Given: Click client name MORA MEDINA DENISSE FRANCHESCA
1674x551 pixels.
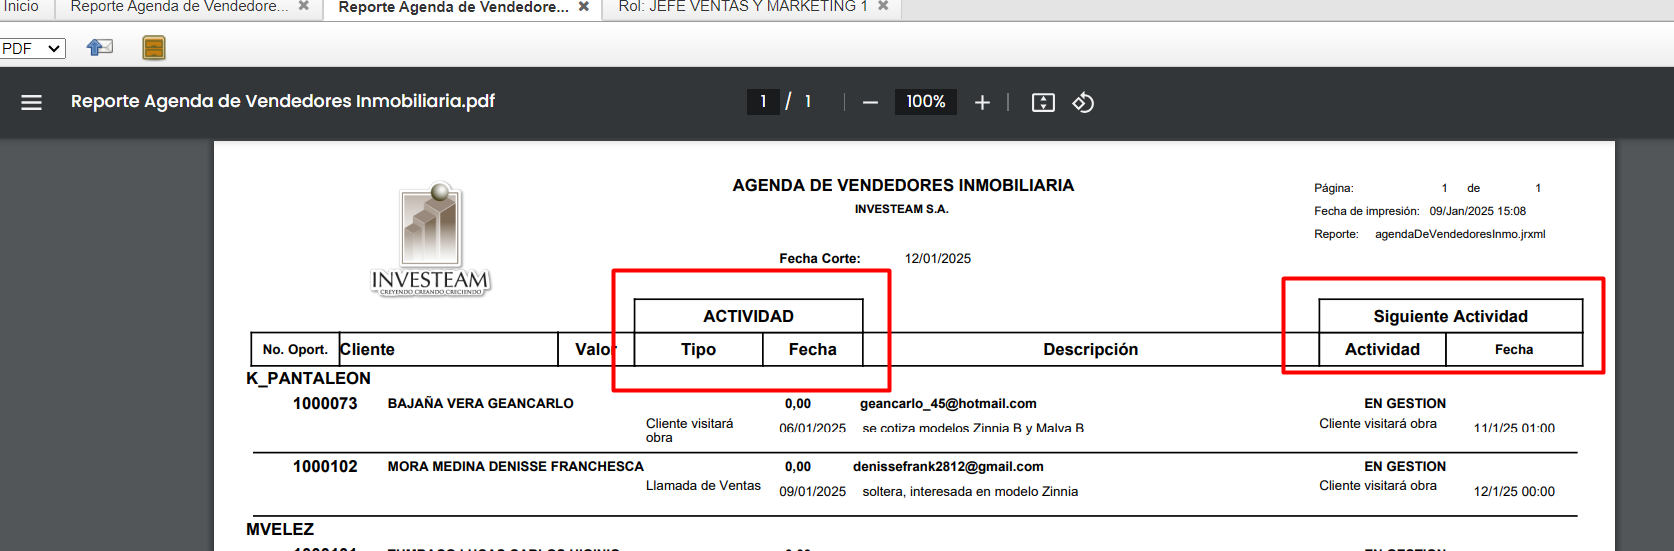Looking at the screenshot, I should click(516, 467).
